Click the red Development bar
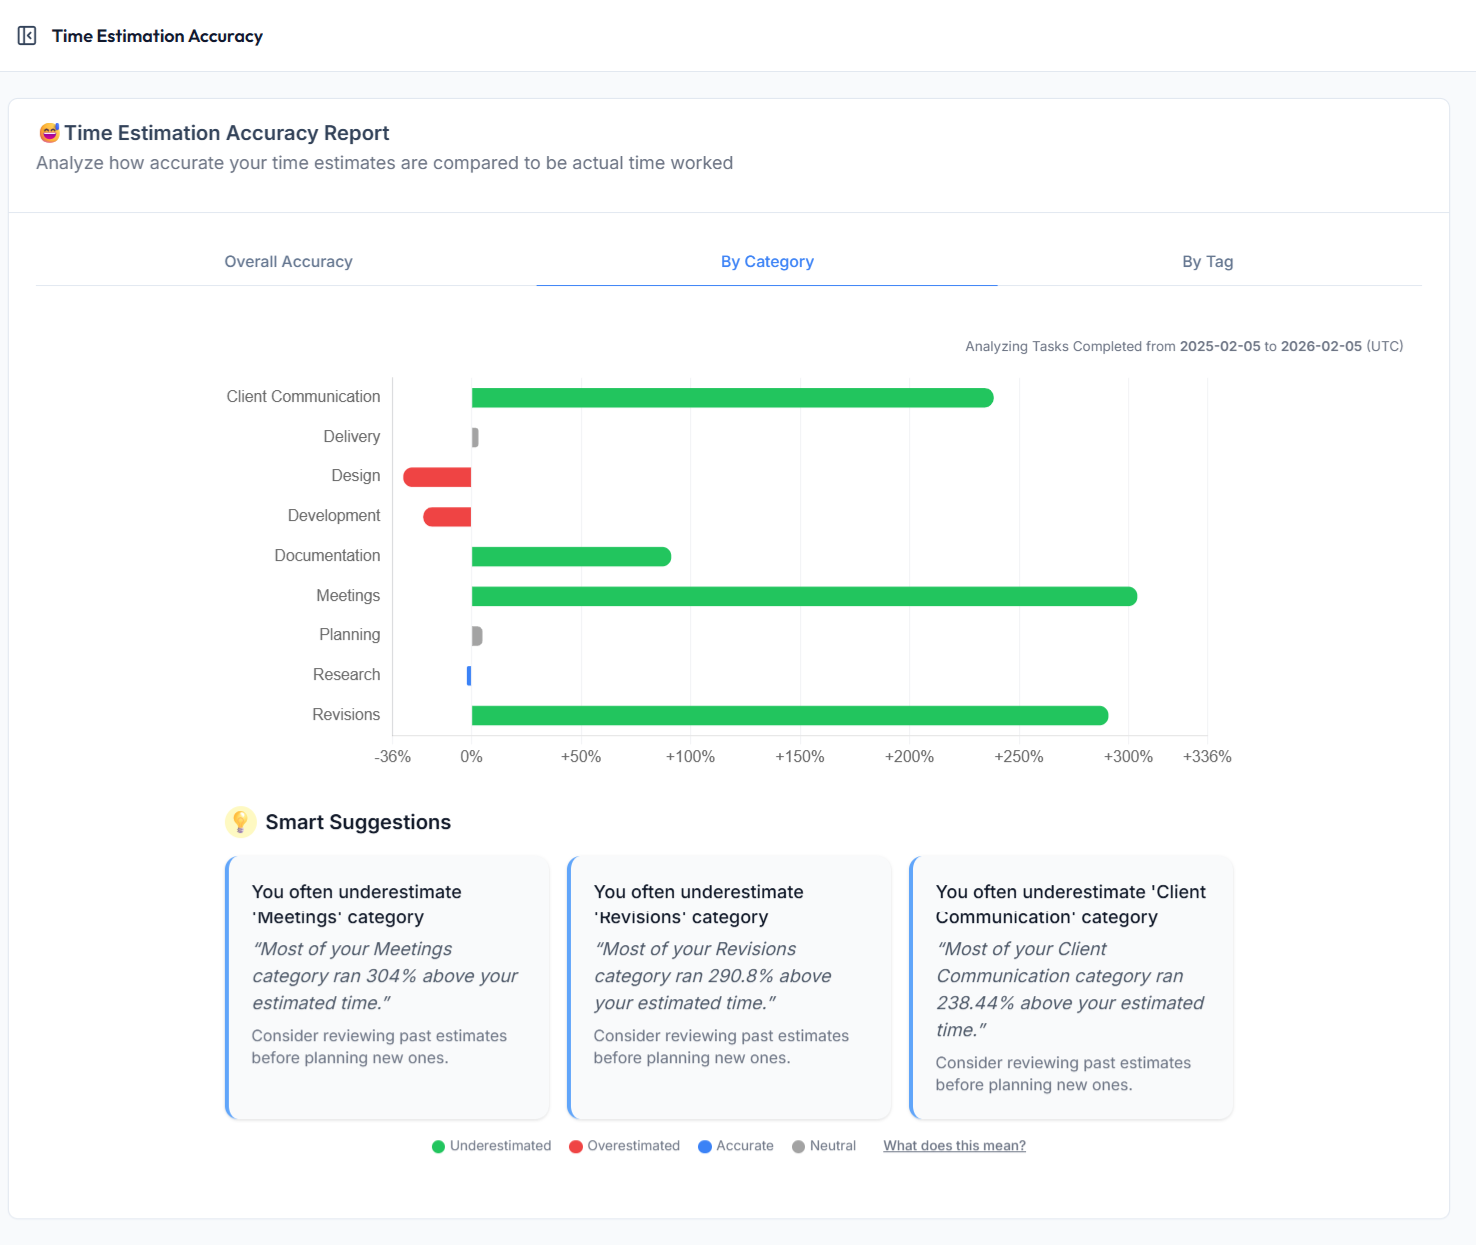The width and height of the screenshot is (1476, 1245). point(448,517)
